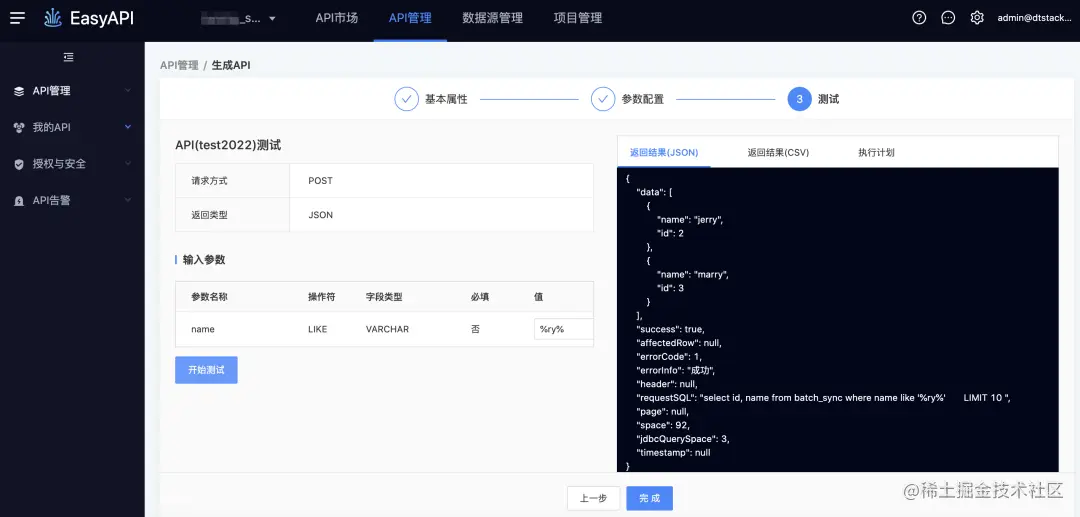The image size is (1080, 517).
Task: Switch to 执行计划 tab
Action: click(x=876, y=153)
